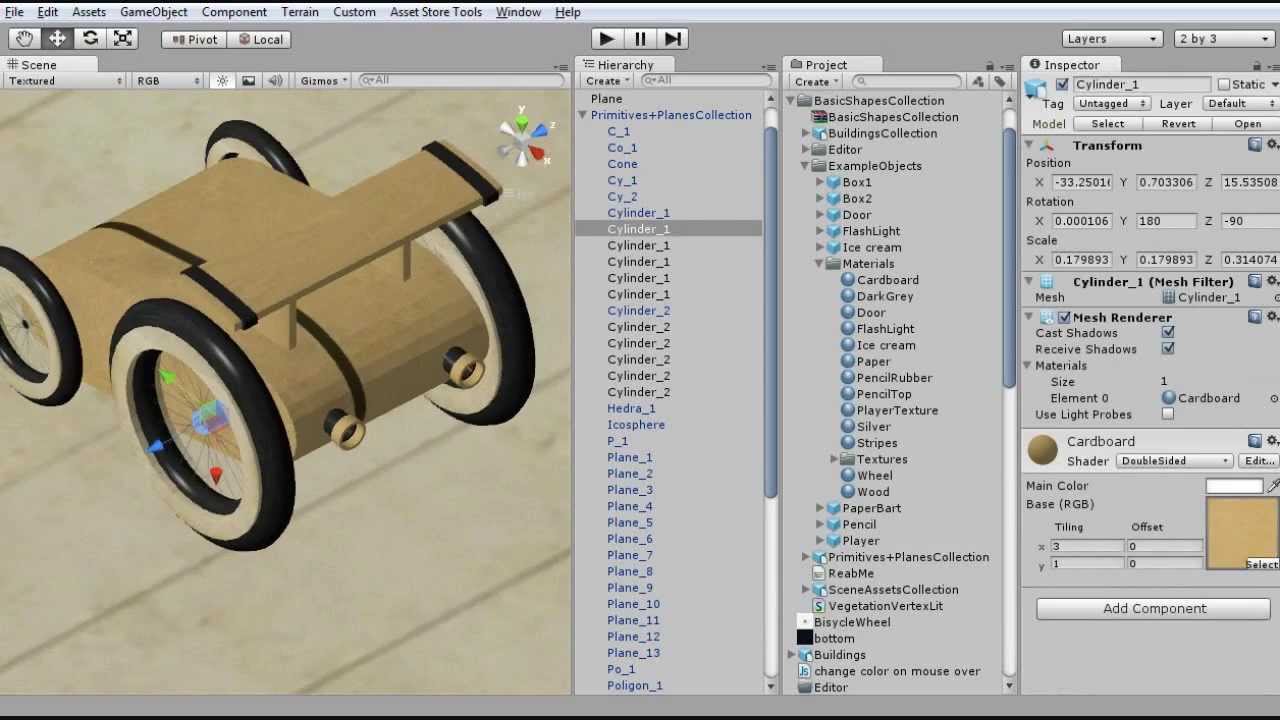The image size is (1280, 720).
Task: Open Mesh Renderer help icon
Action: coord(1254,317)
